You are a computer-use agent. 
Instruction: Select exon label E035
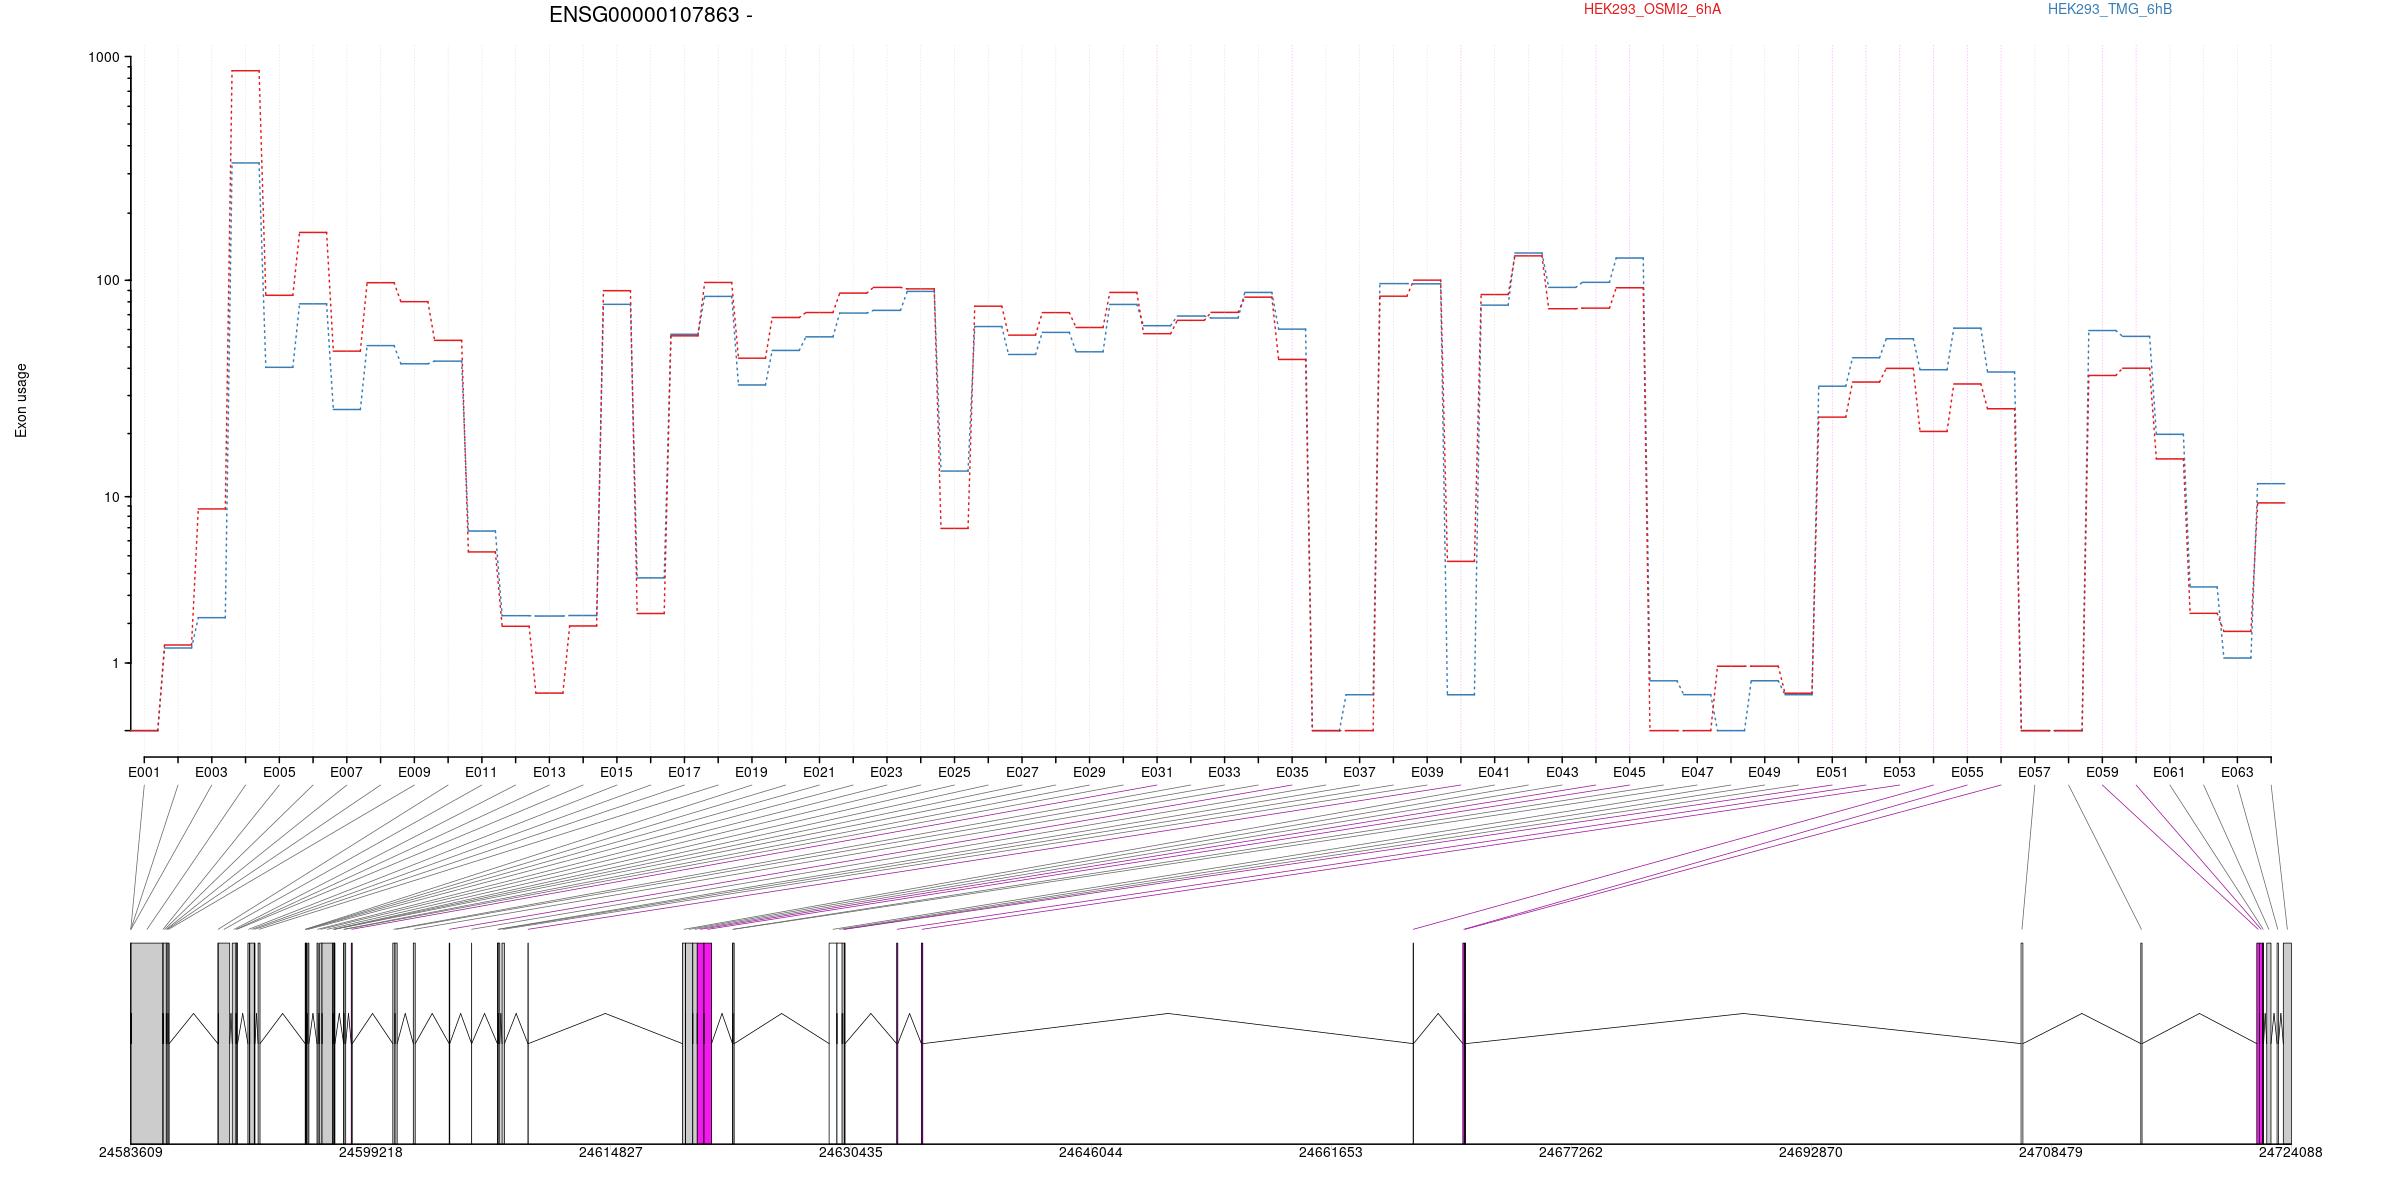tap(1292, 772)
